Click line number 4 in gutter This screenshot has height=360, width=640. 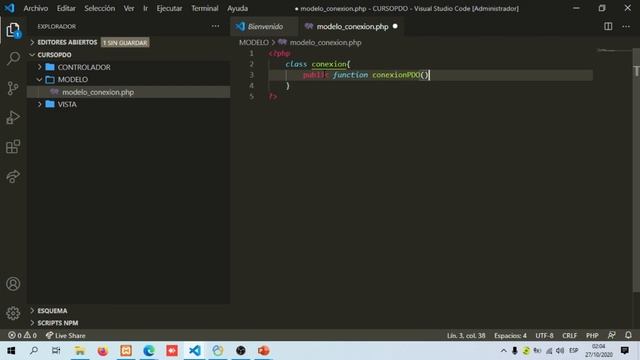pos(251,86)
